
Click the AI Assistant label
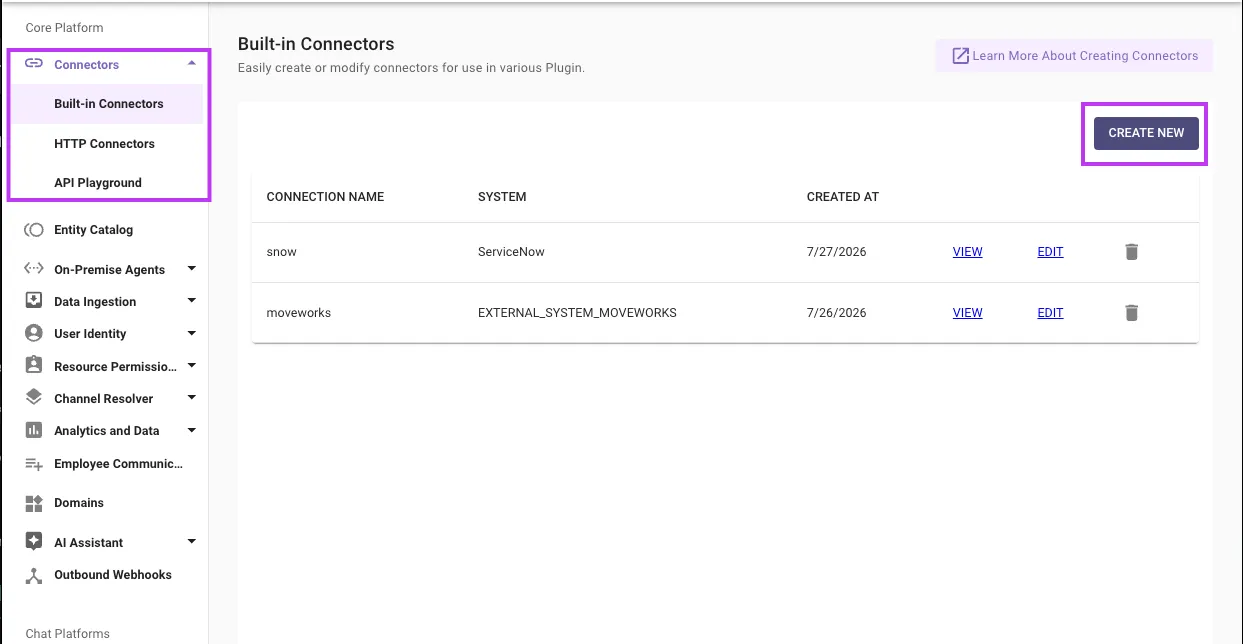click(88, 543)
